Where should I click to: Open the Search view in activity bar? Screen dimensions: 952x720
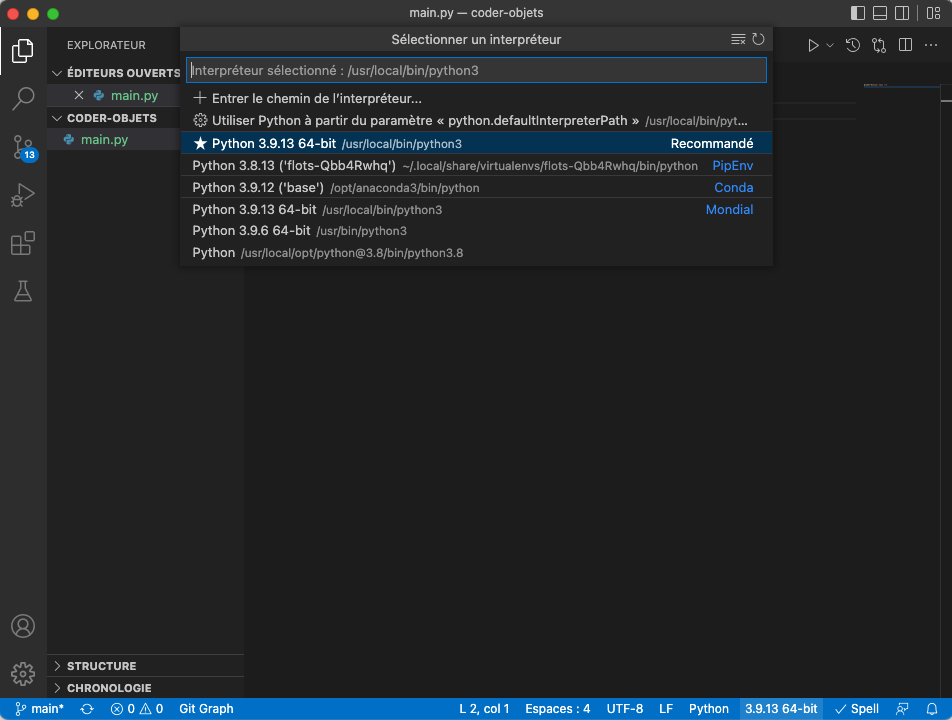click(23, 98)
